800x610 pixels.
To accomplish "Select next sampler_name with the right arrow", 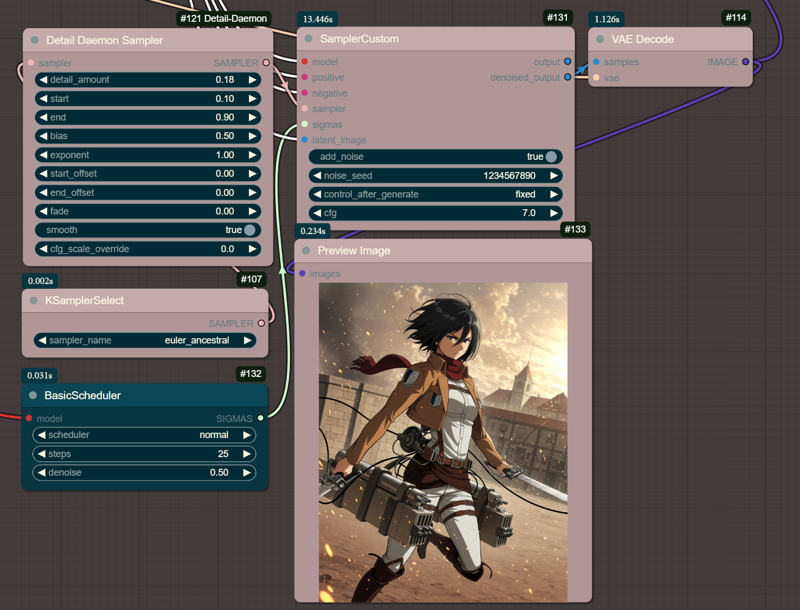I will point(247,340).
